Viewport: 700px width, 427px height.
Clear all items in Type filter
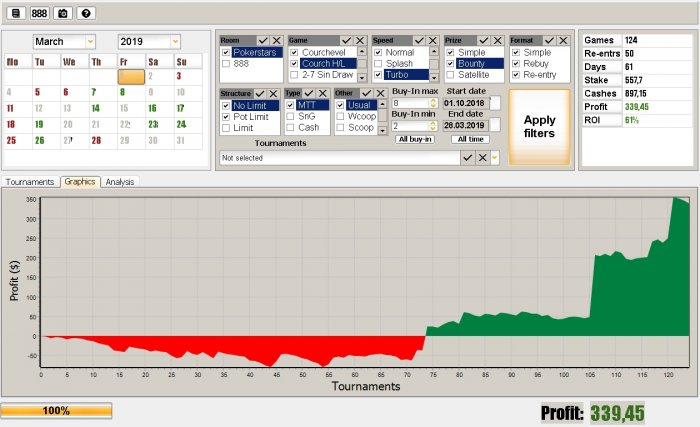(323, 93)
